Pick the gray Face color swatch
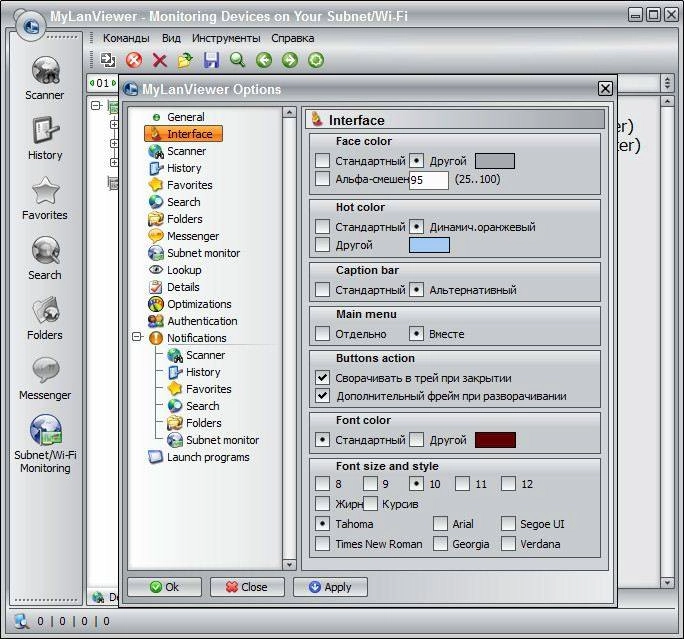 [x=495, y=161]
